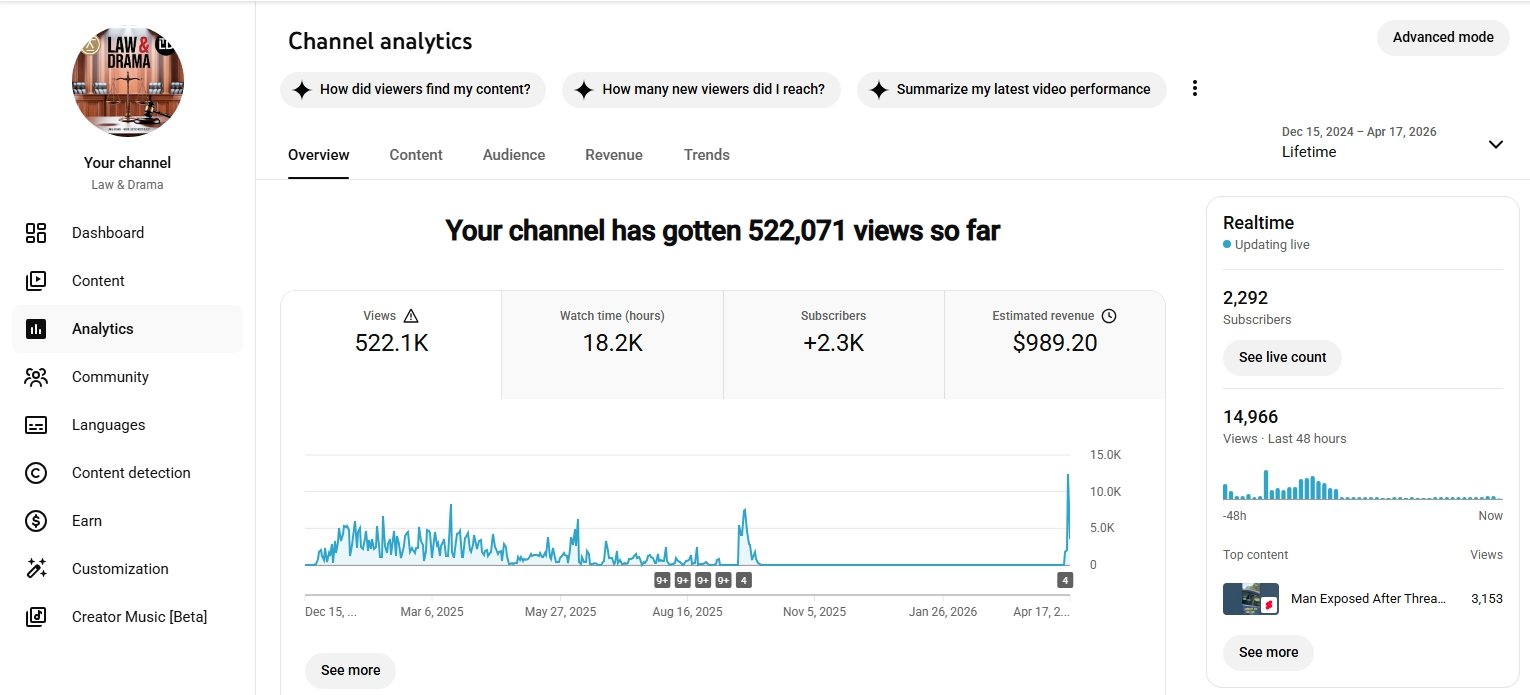Open the Man Exposed video thumbnail

pos(1250,599)
